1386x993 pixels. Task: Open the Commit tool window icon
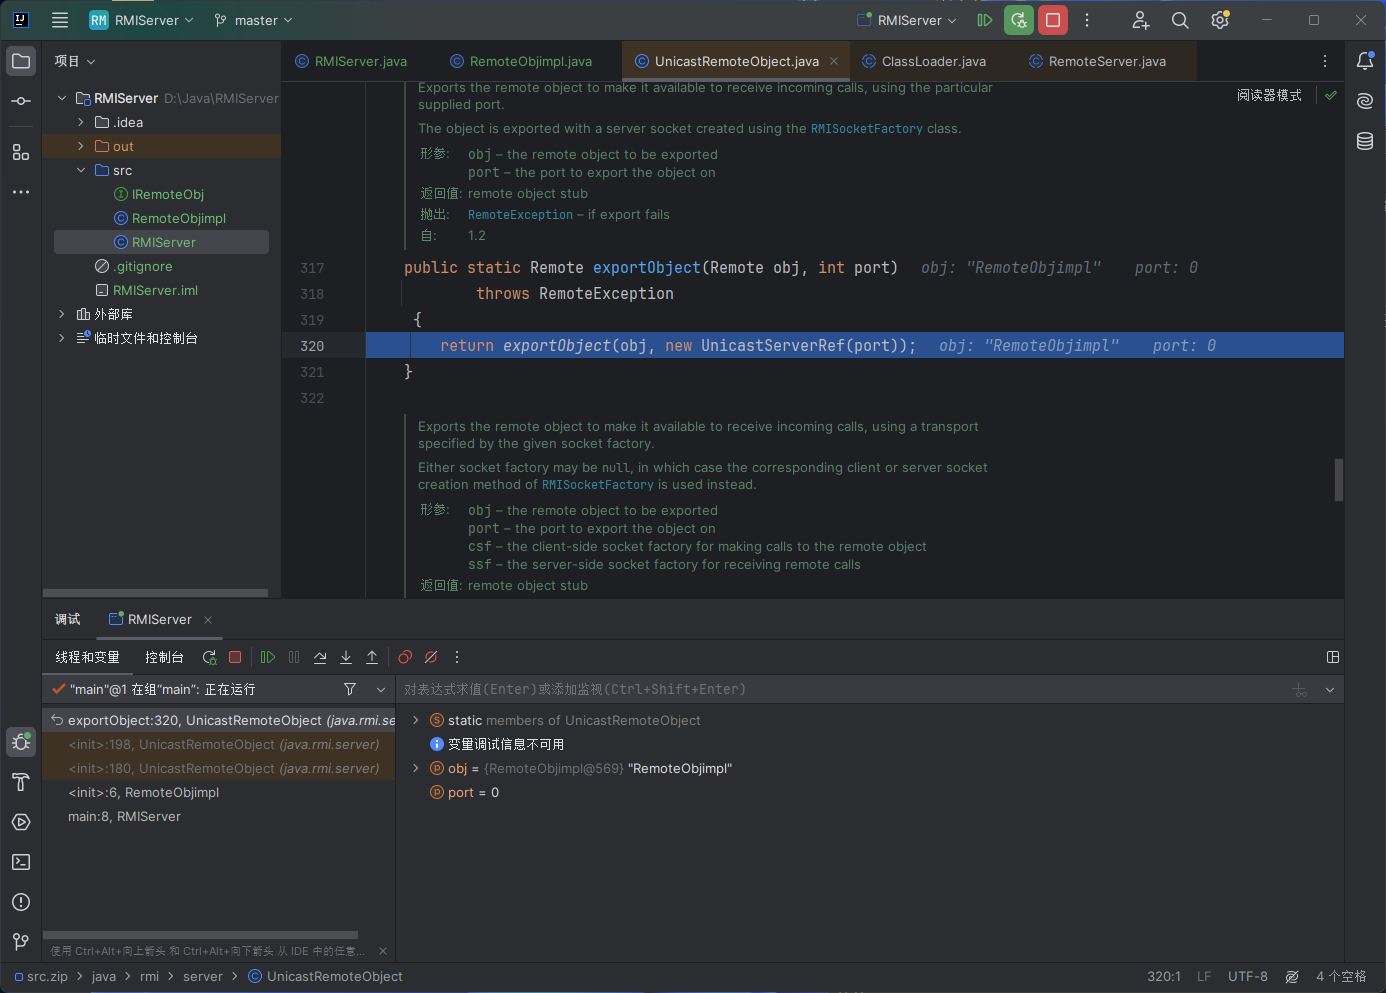pos(21,101)
